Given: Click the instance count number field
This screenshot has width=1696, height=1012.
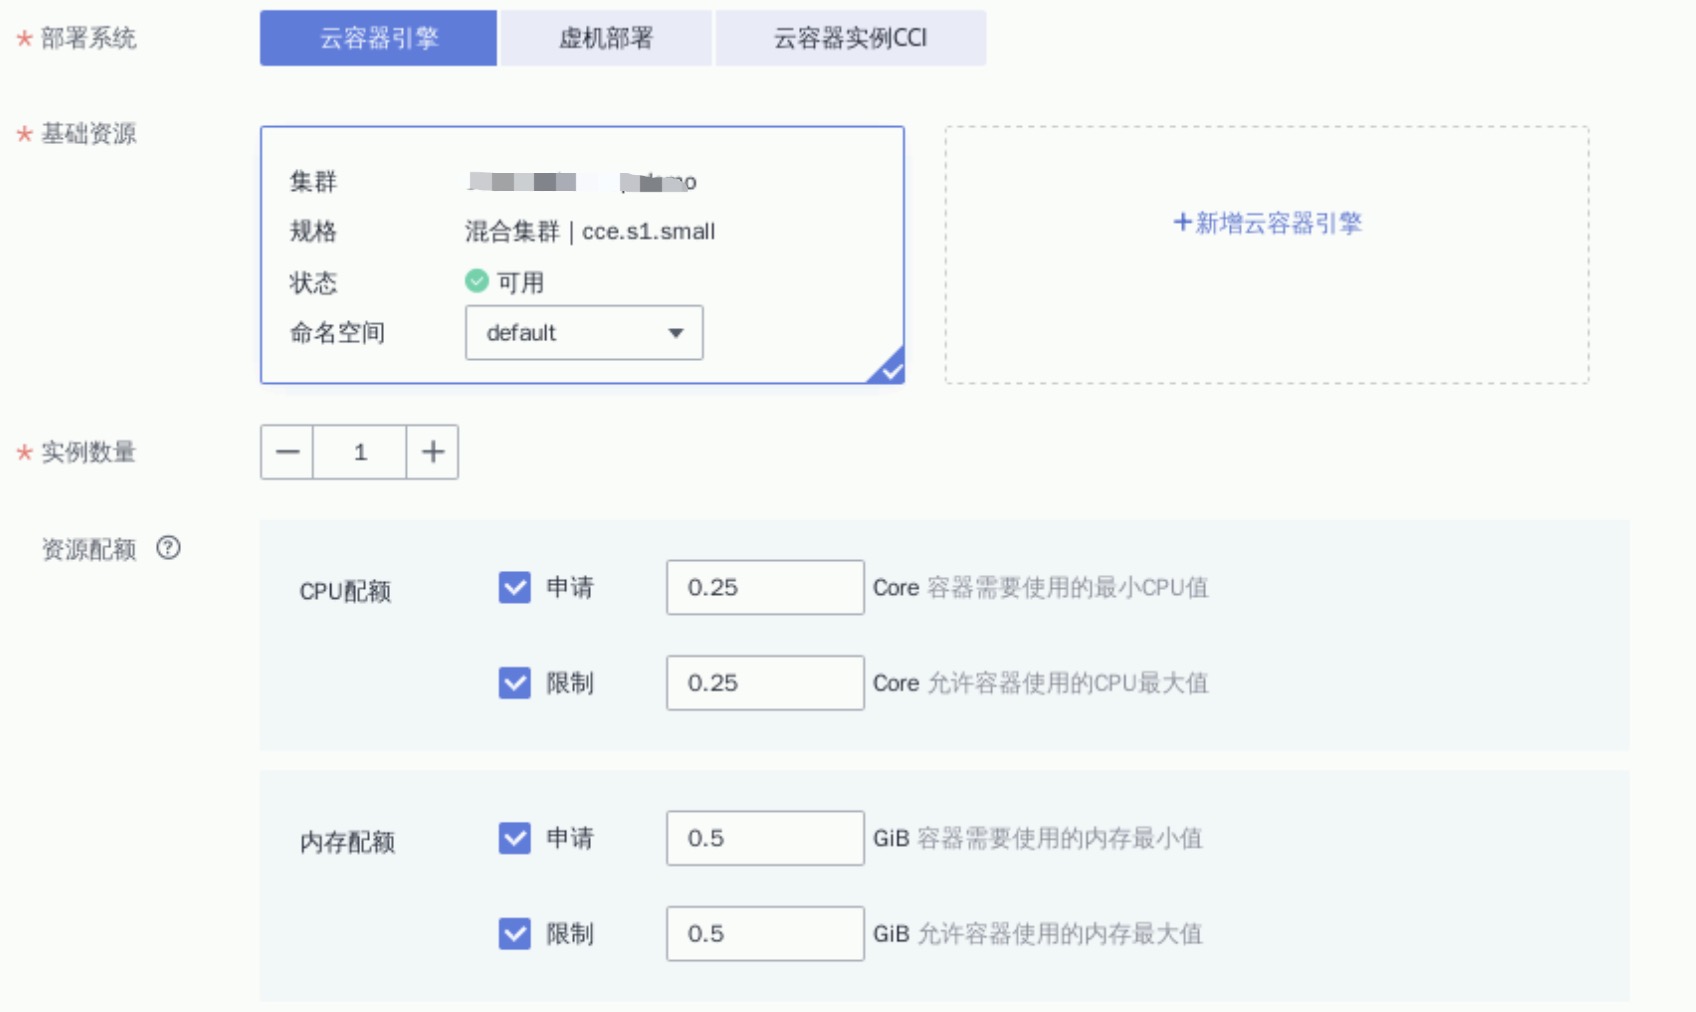Looking at the screenshot, I should (x=360, y=452).
